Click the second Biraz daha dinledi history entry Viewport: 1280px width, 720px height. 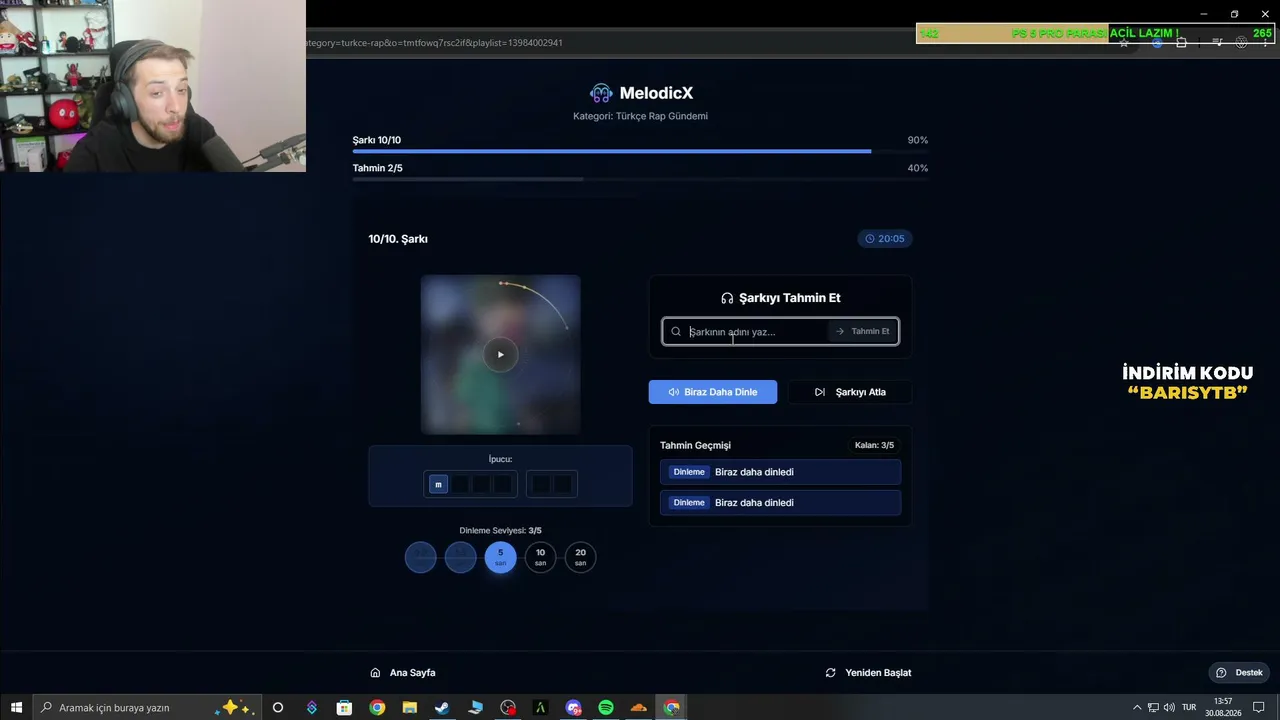[x=780, y=503]
